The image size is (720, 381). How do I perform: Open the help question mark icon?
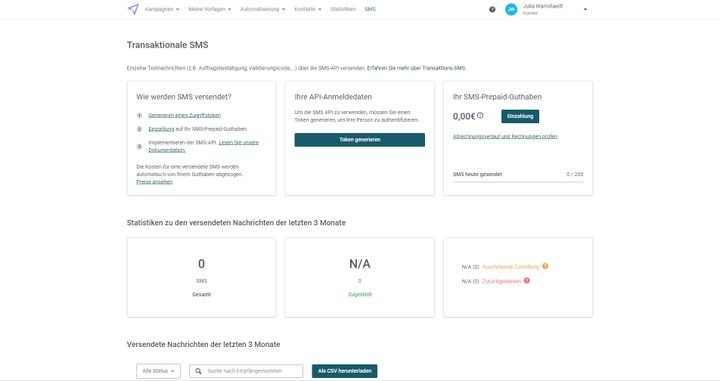[x=492, y=9]
